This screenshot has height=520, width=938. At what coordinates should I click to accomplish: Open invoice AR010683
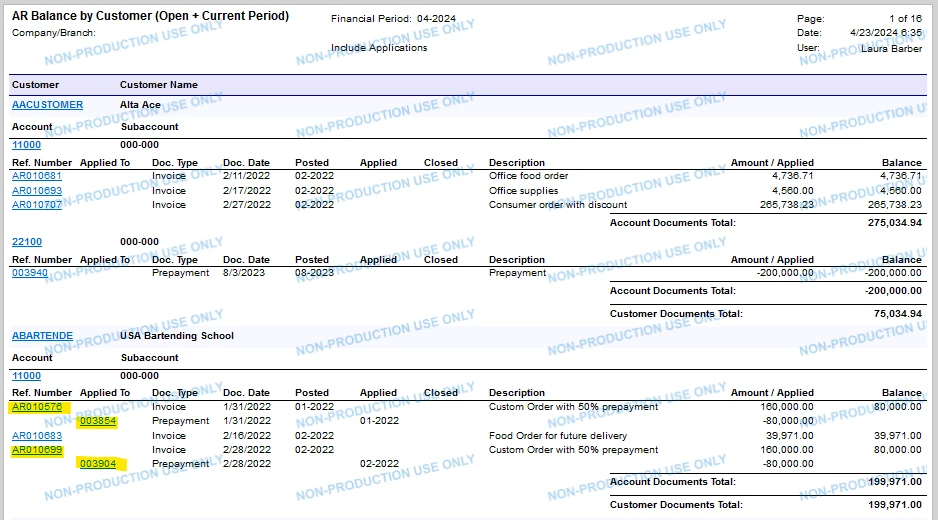coord(36,436)
